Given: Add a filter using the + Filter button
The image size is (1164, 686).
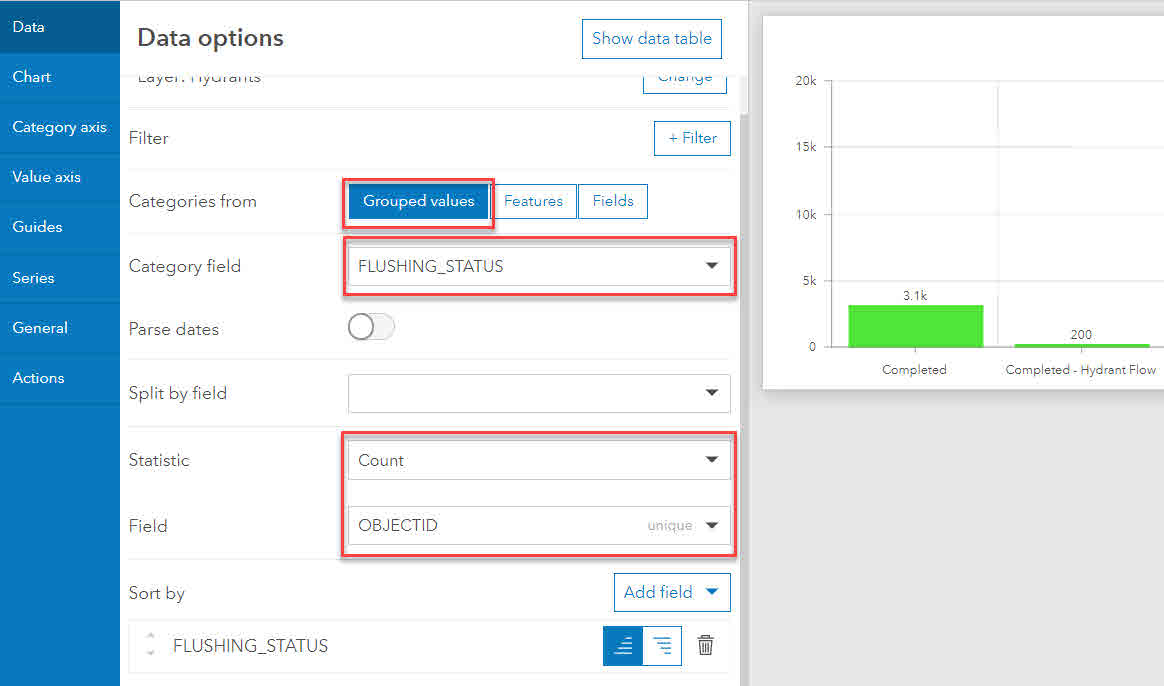Looking at the screenshot, I should 692,138.
